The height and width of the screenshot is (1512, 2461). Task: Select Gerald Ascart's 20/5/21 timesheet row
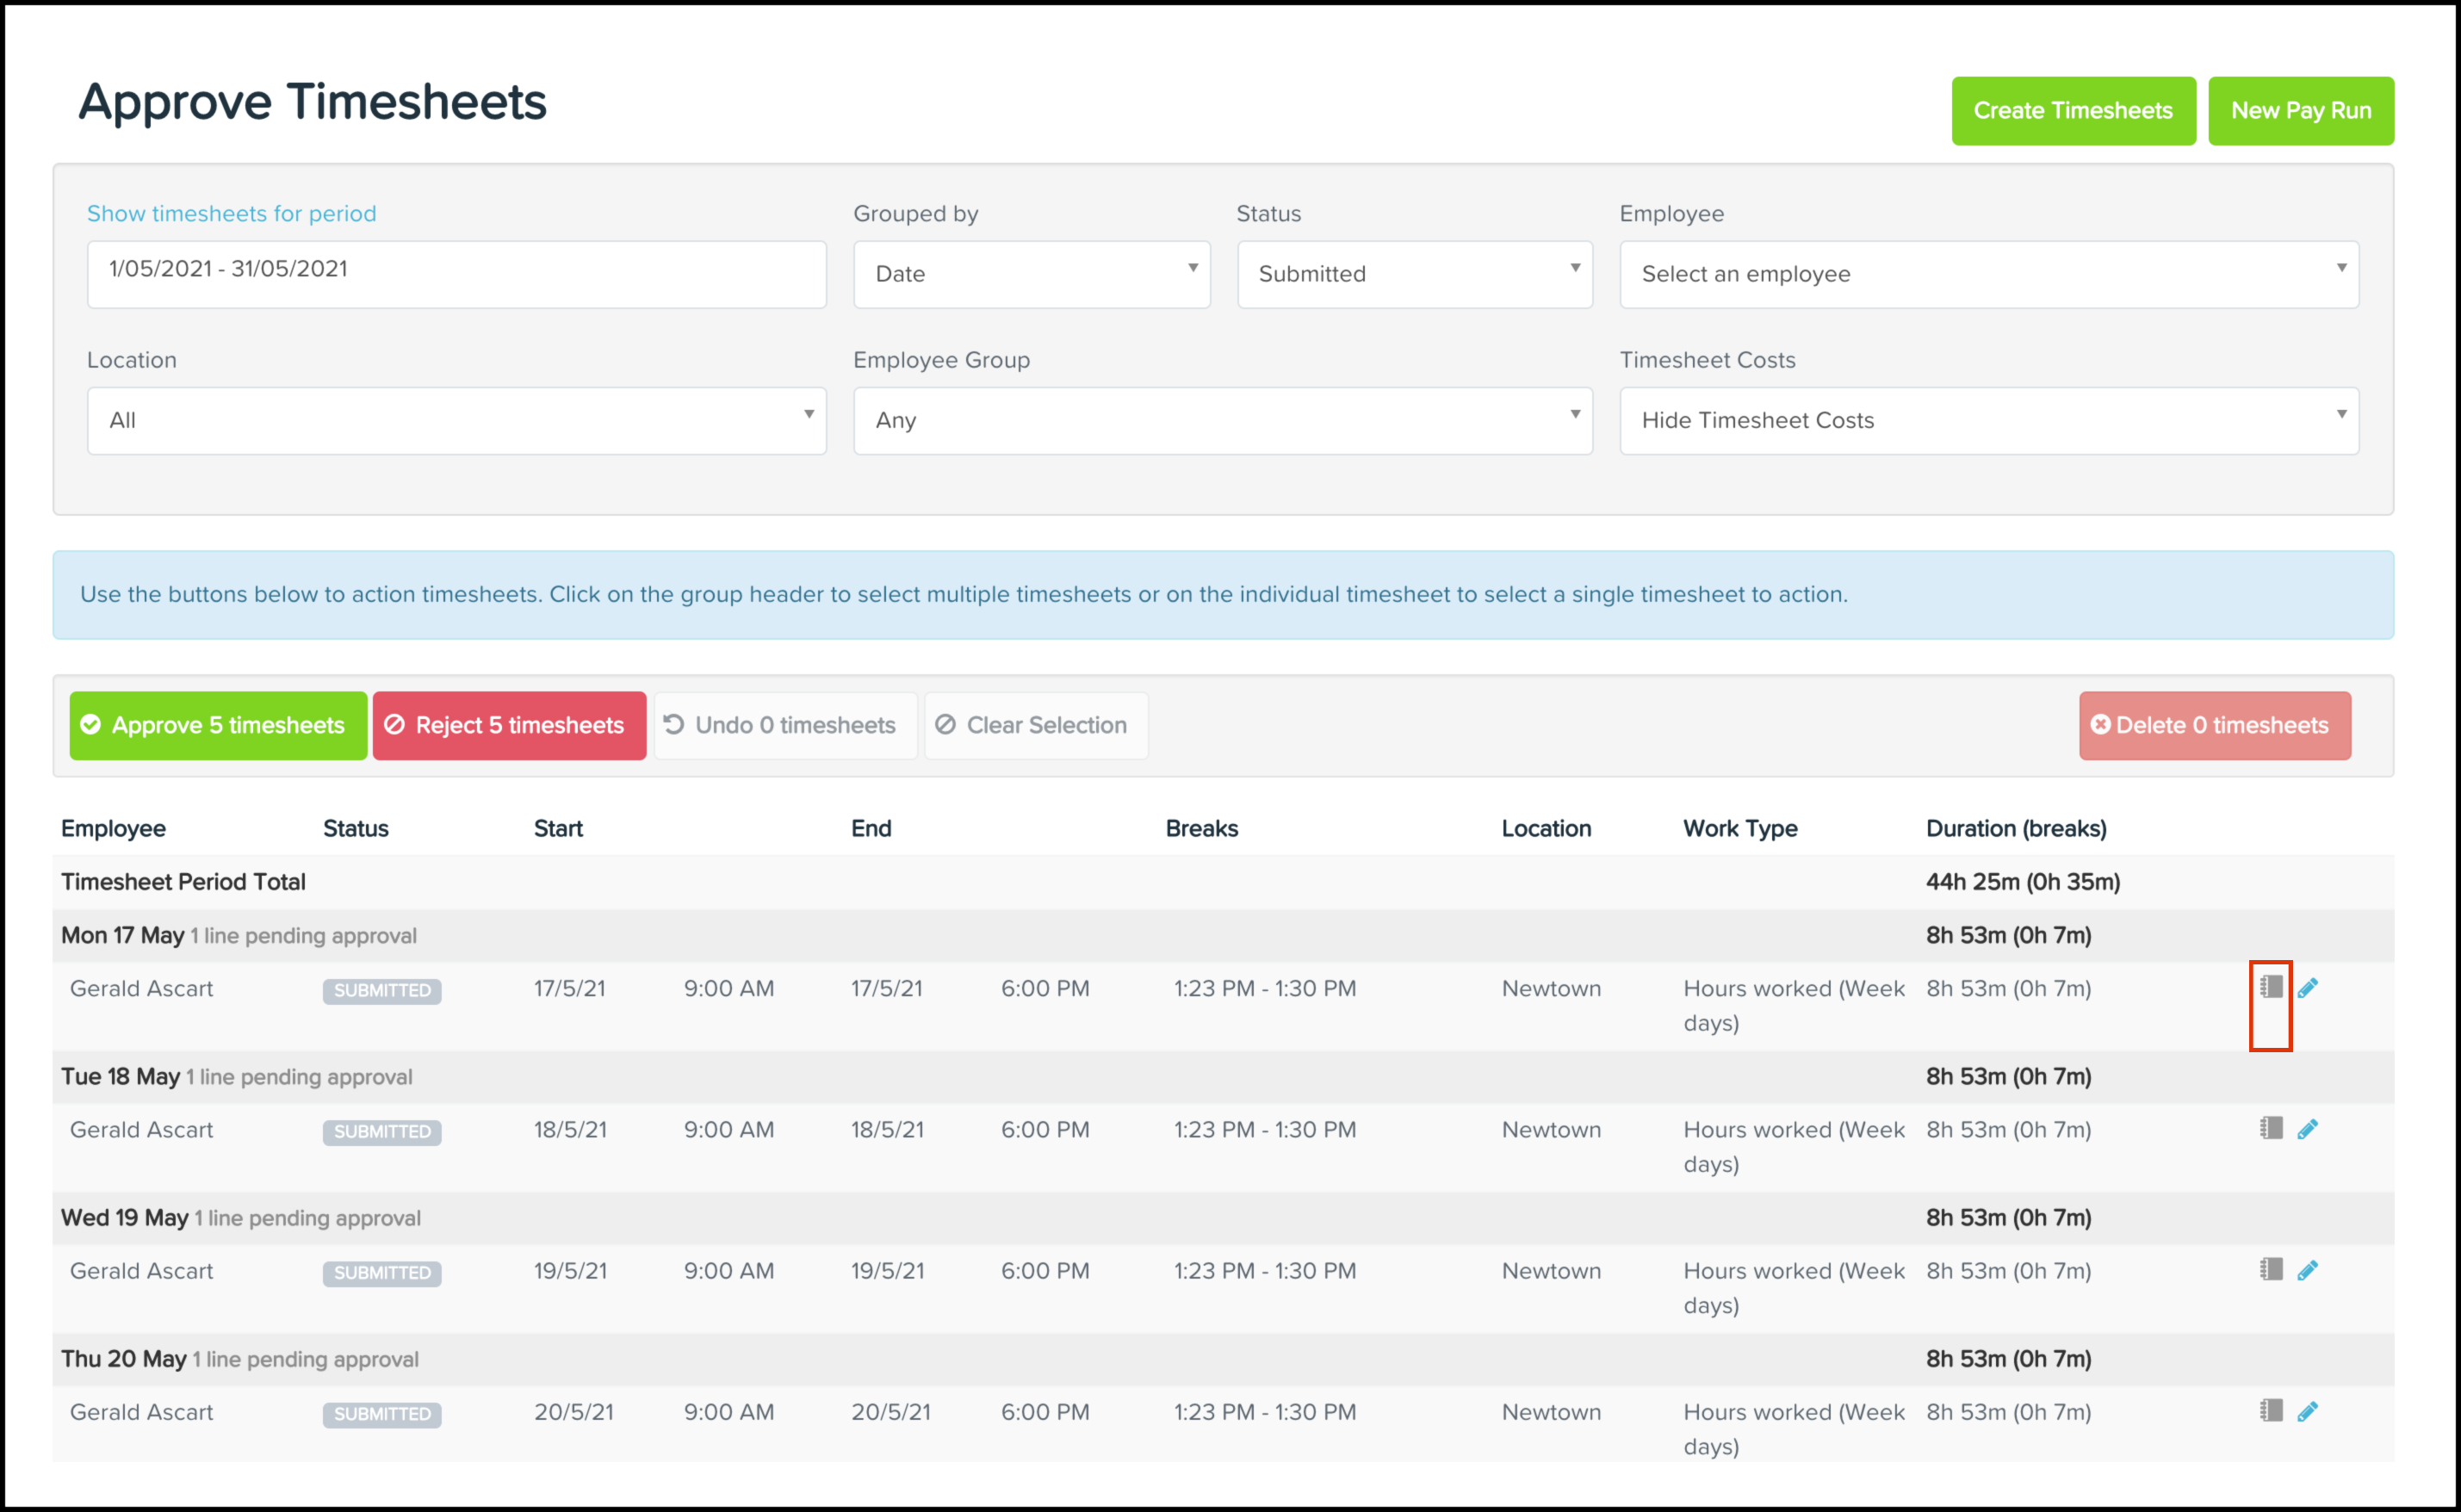141,1412
